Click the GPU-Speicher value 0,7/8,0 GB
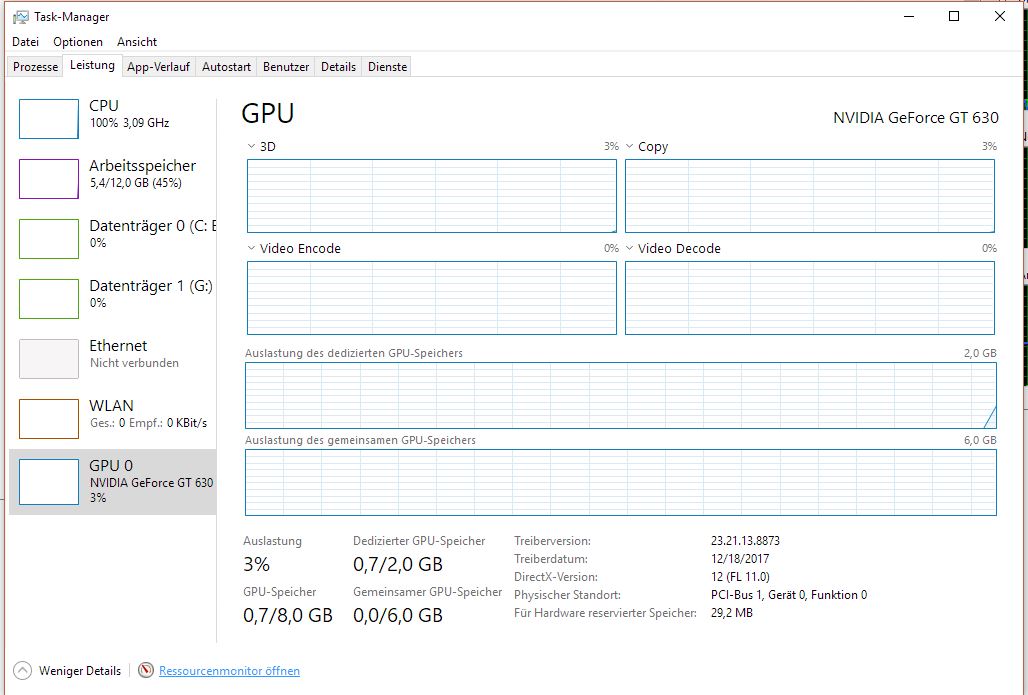This screenshot has height=695, width=1028. [x=288, y=615]
